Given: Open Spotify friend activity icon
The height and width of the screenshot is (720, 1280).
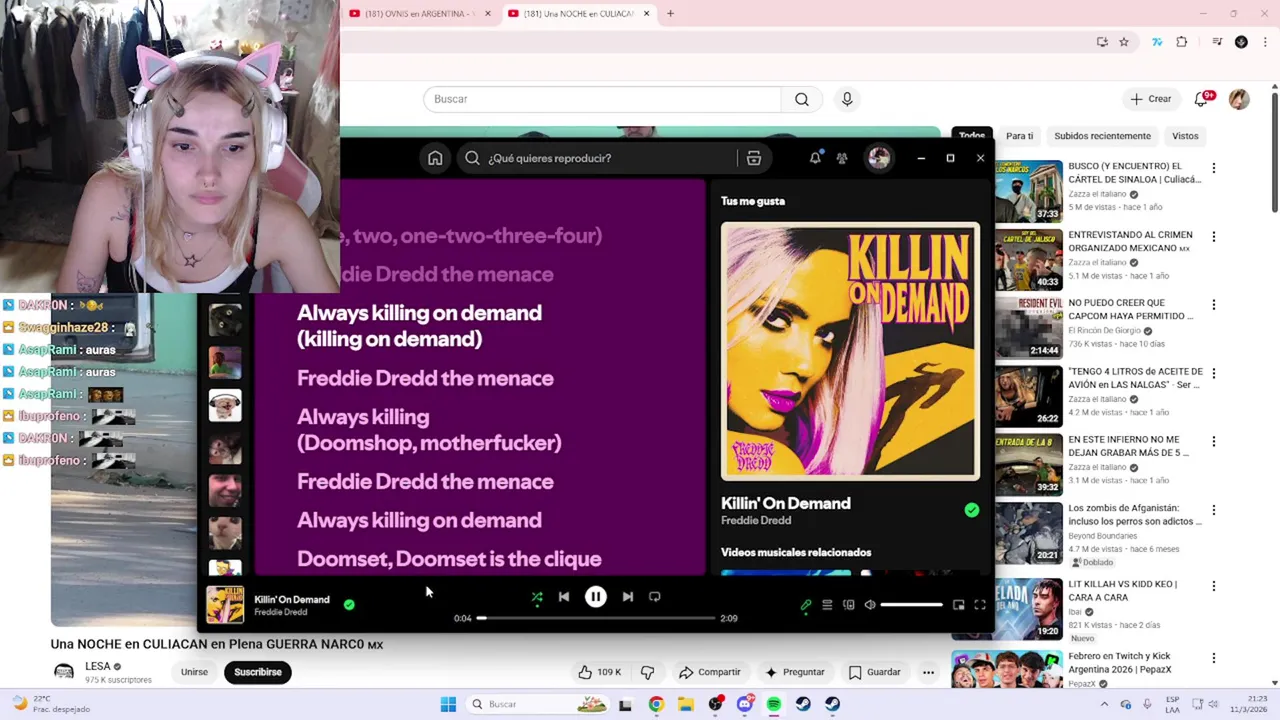Looking at the screenshot, I should [842, 158].
